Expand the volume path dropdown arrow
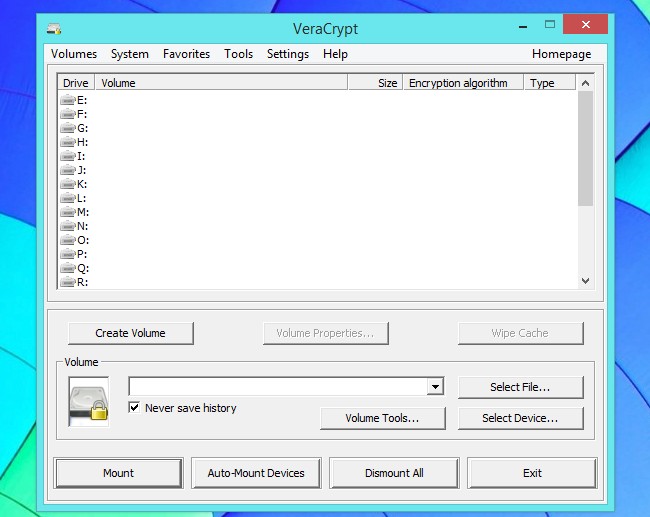 [x=435, y=387]
